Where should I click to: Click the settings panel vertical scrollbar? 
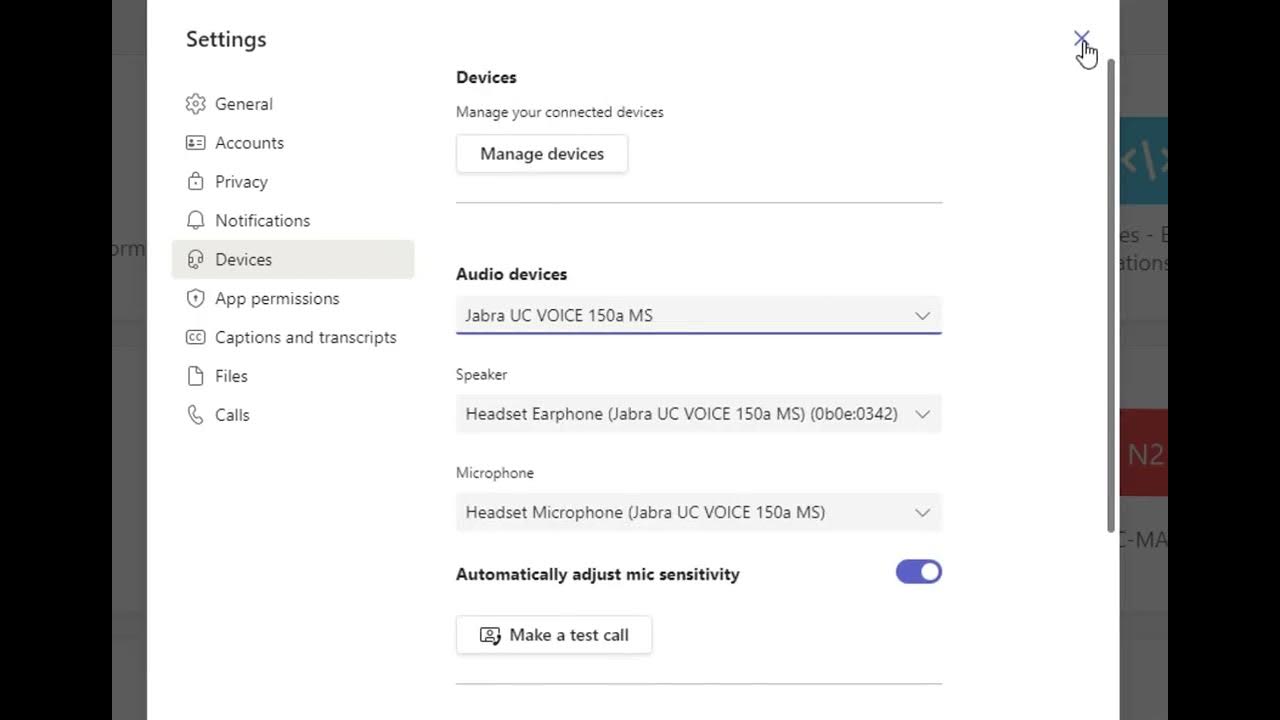point(1110,300)
